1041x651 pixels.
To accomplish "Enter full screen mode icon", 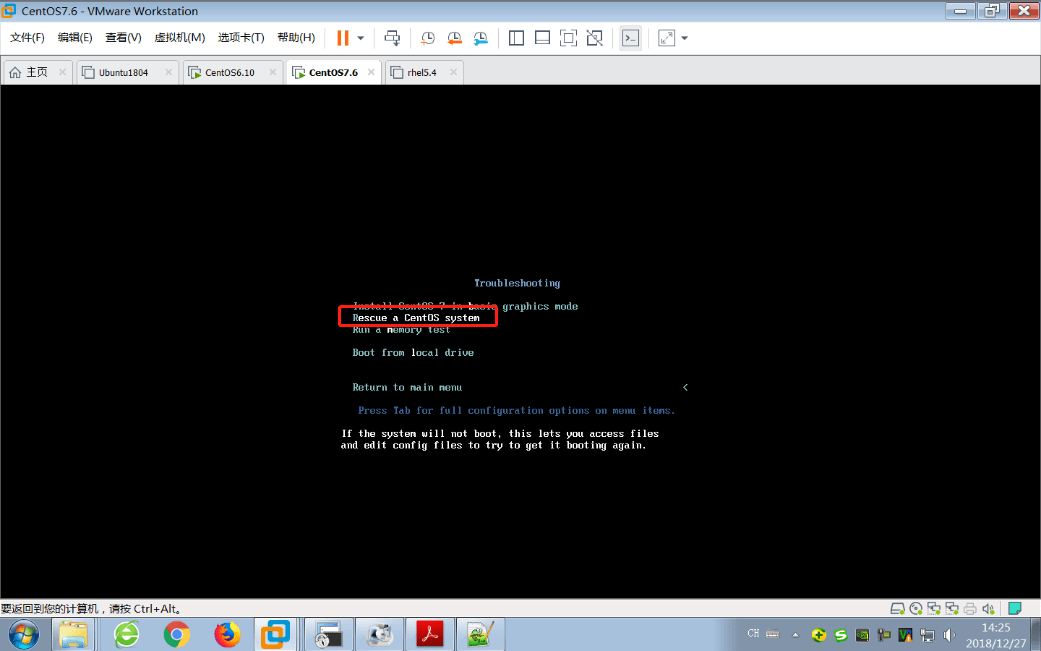I will pos(568,38).
